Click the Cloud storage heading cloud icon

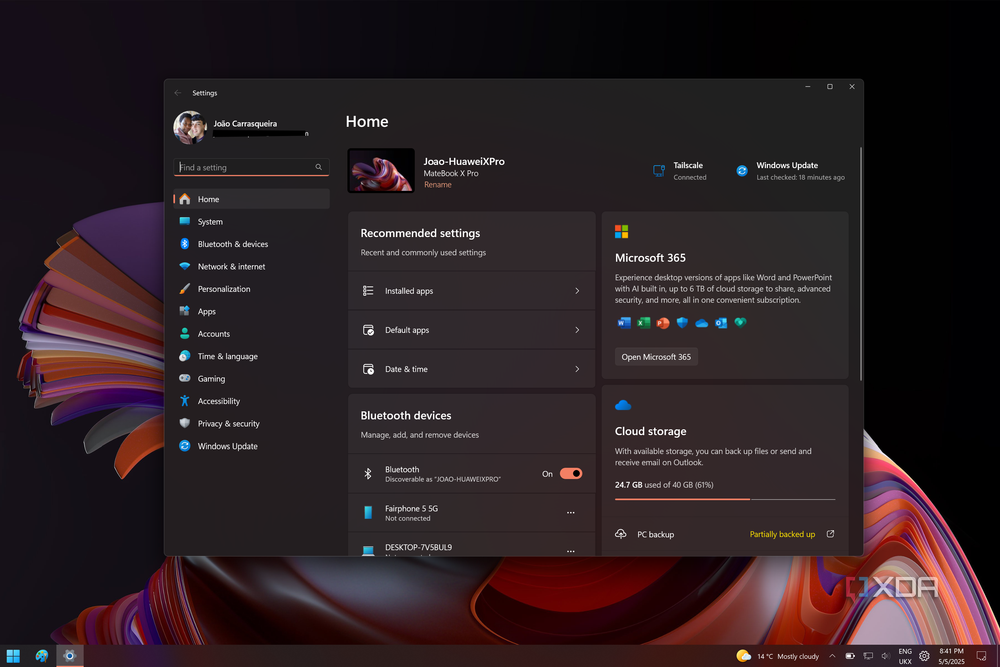pyautogui.click(x=622, y=405)
